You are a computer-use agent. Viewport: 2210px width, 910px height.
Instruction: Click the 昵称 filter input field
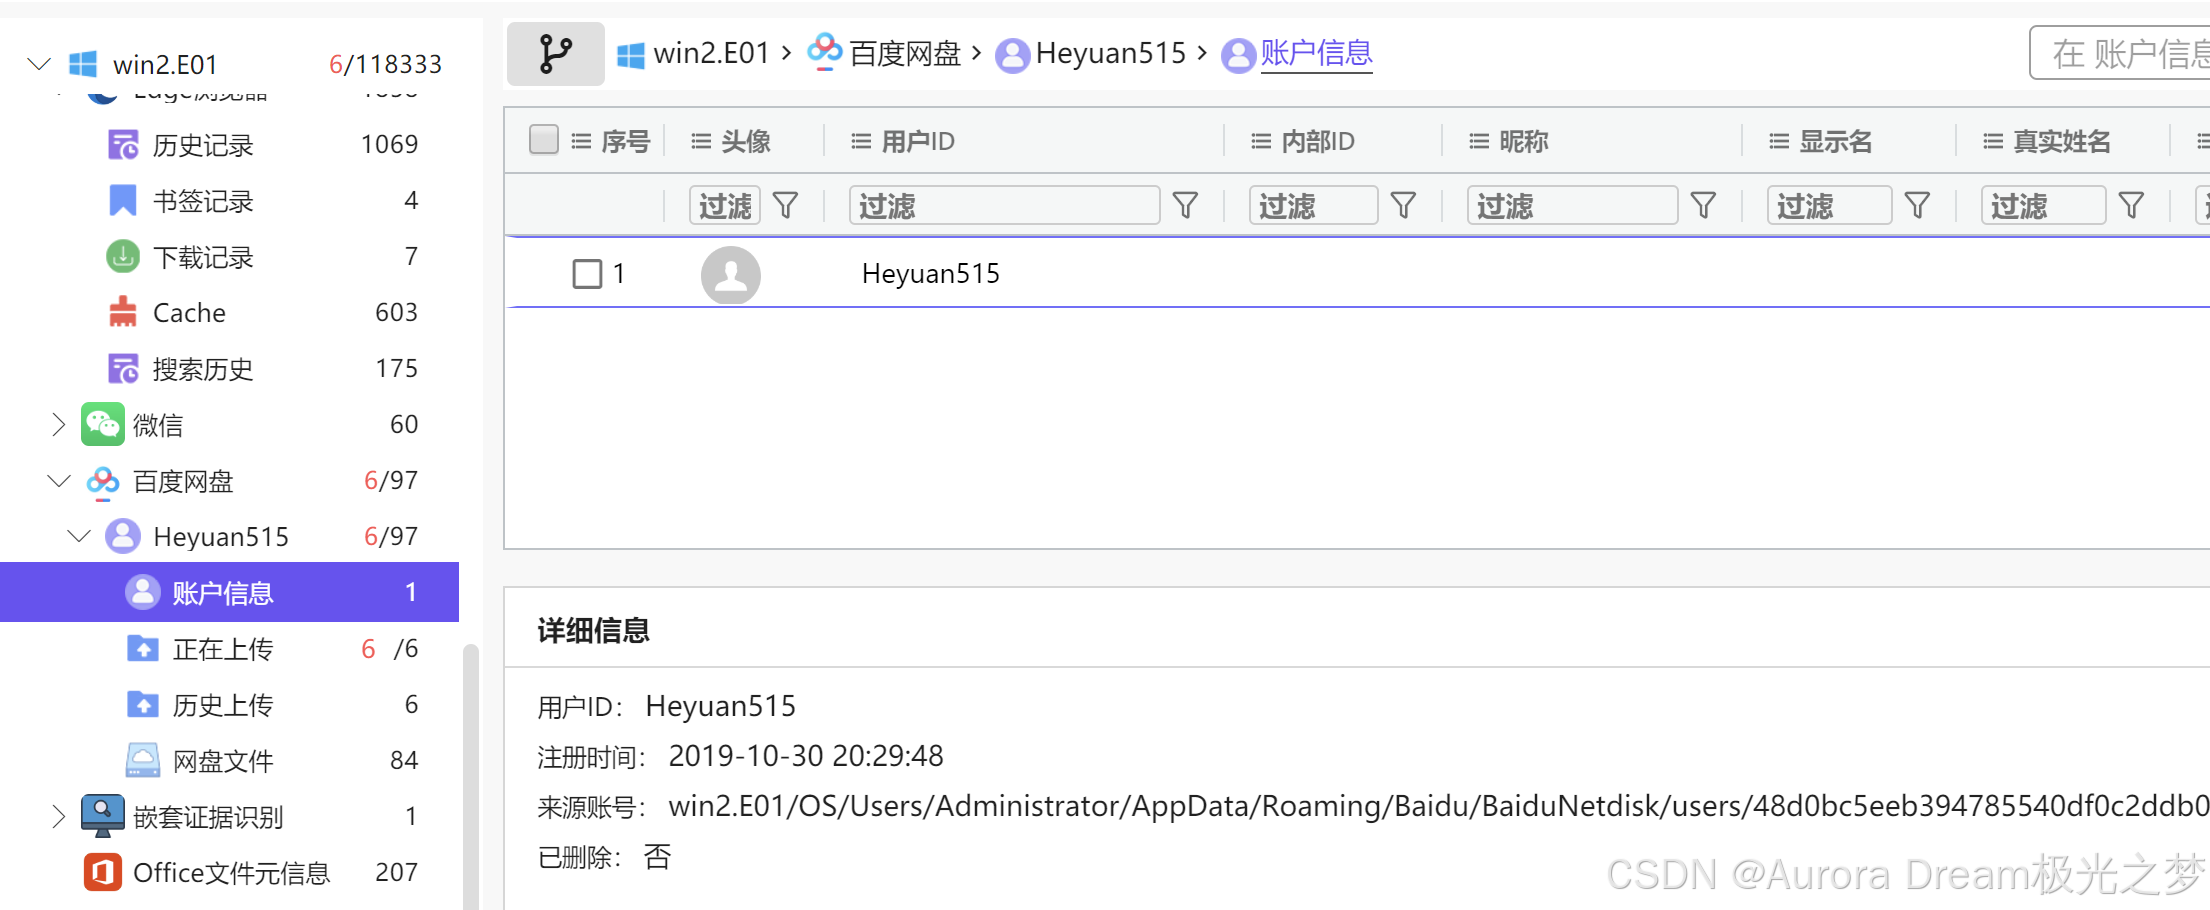[x=1572, y=206]
